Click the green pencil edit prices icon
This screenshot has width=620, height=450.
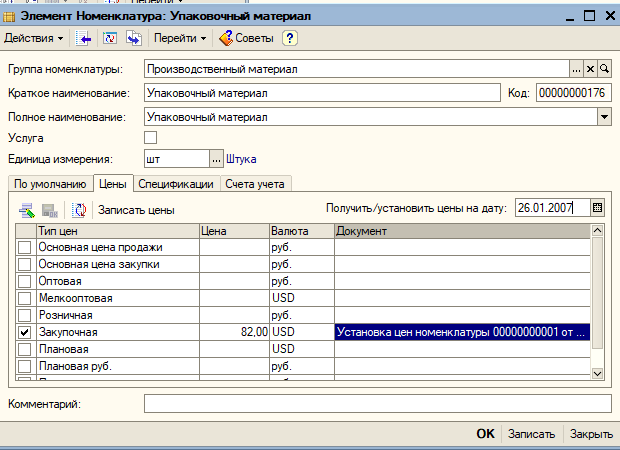(27, 210)
